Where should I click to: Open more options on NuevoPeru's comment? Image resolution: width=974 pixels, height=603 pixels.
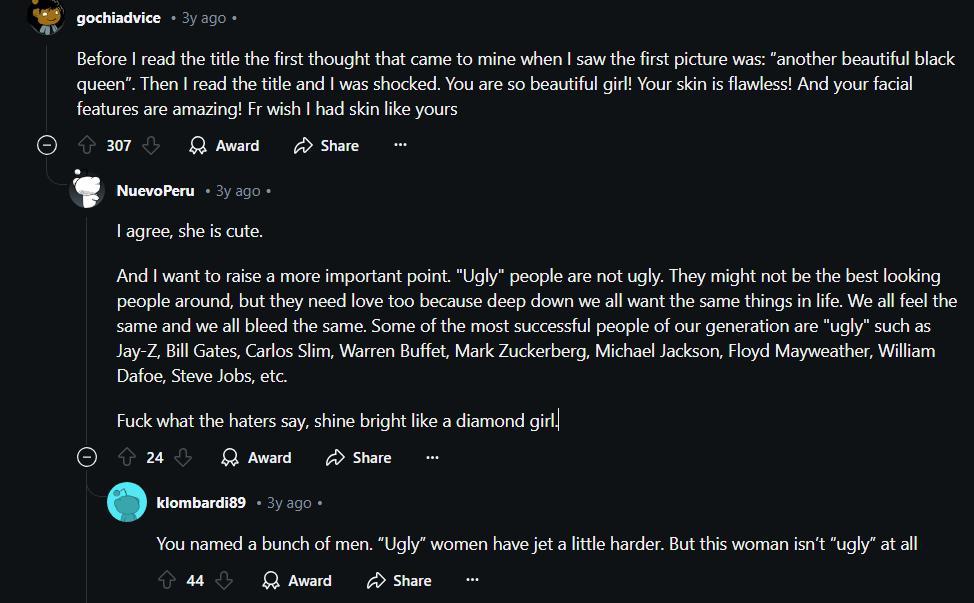click(432, 458)
